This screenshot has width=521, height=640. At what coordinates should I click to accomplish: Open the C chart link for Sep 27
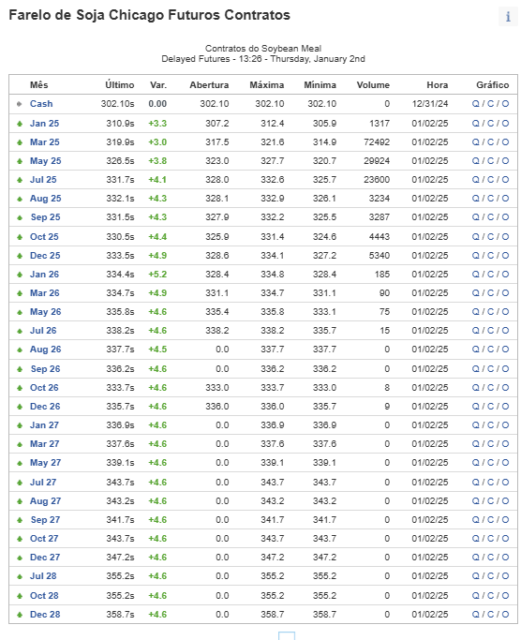coord(490,520)
